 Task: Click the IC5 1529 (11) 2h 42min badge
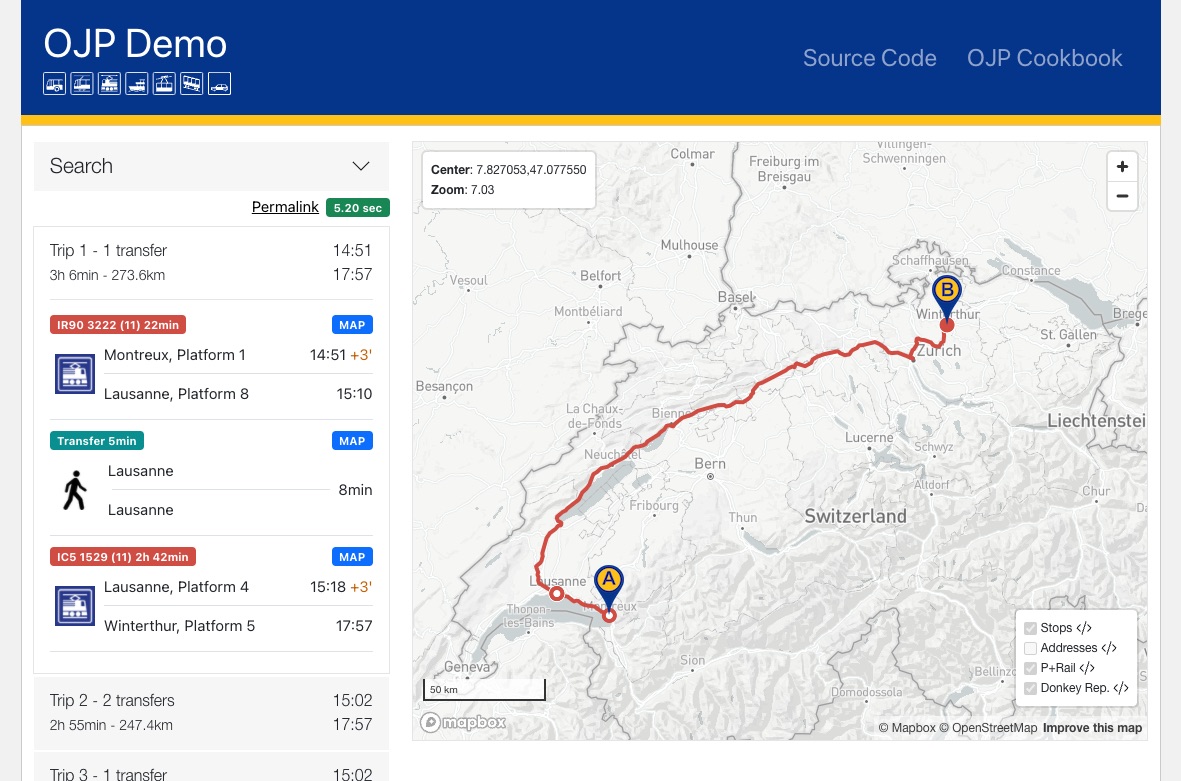click(x=123, y=557)
